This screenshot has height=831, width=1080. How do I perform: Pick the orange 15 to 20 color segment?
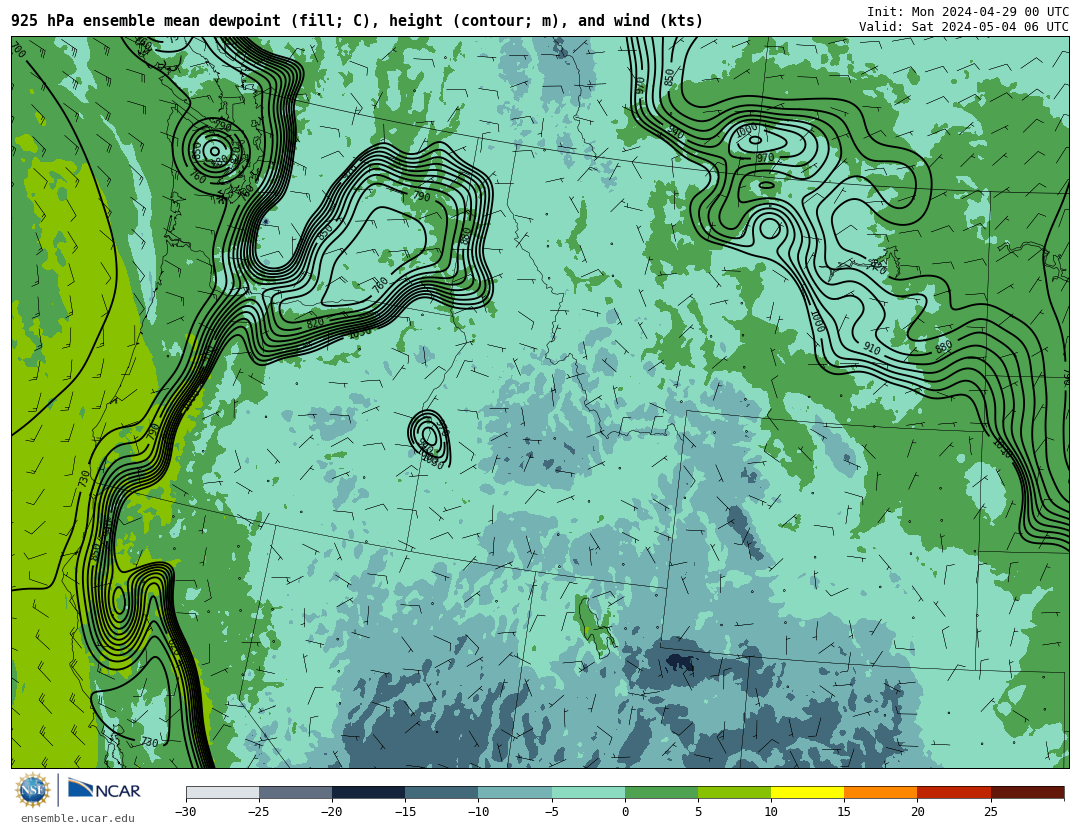[881, 793]
